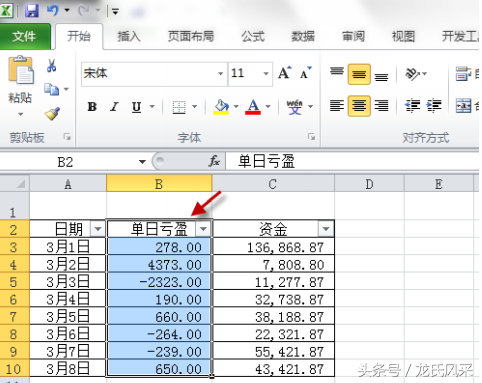Click the Borders icon
This screenshot has width=482, height=383.
coord(179,107)
